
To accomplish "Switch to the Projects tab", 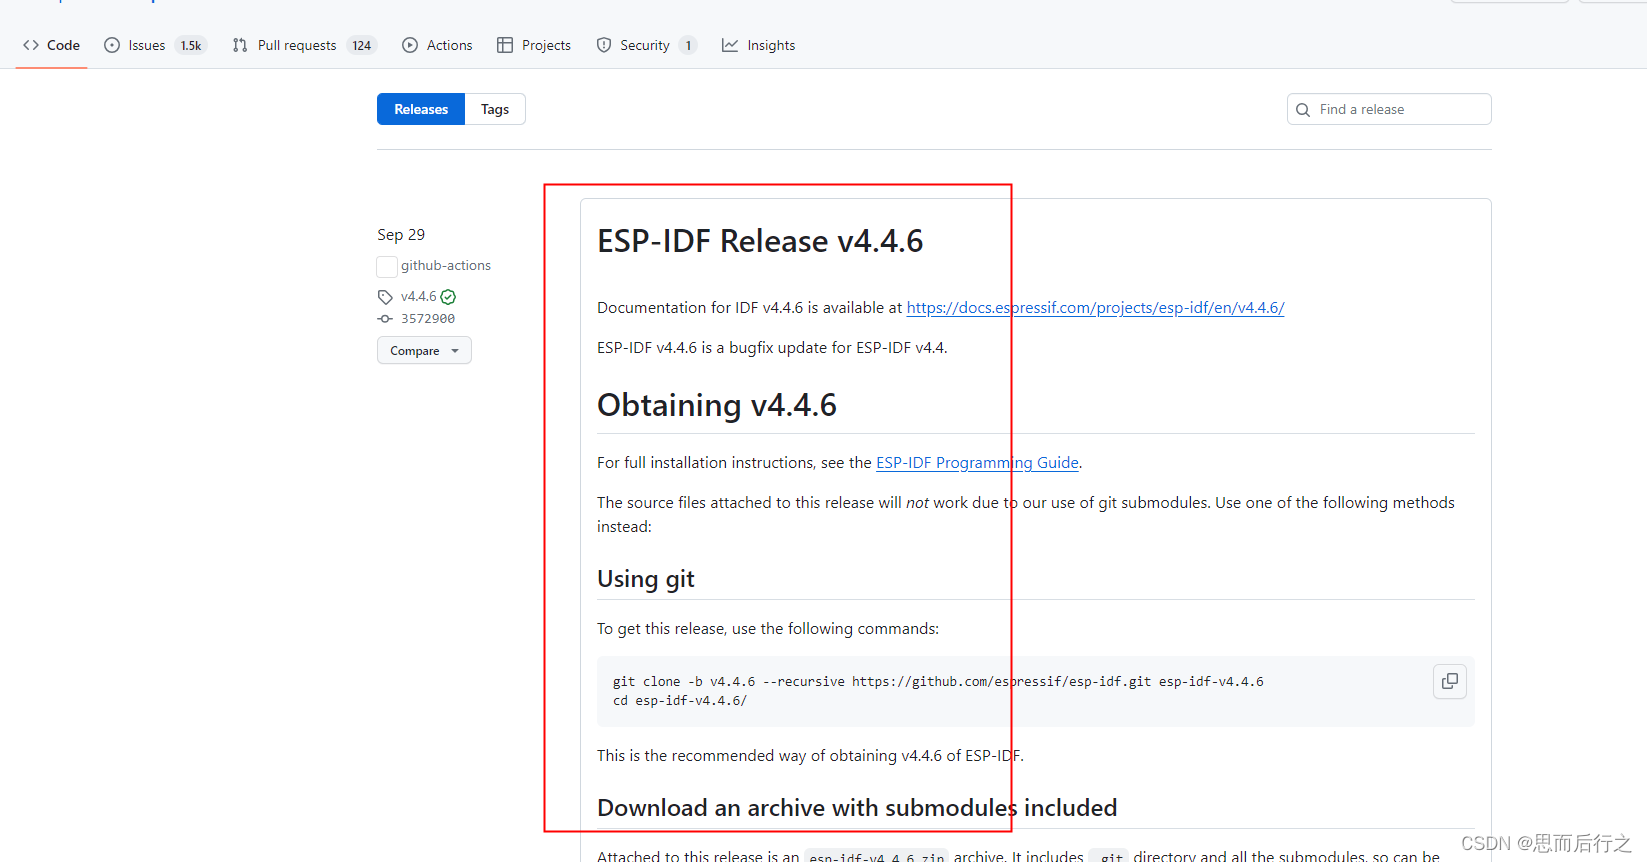I will click(534, 45).
